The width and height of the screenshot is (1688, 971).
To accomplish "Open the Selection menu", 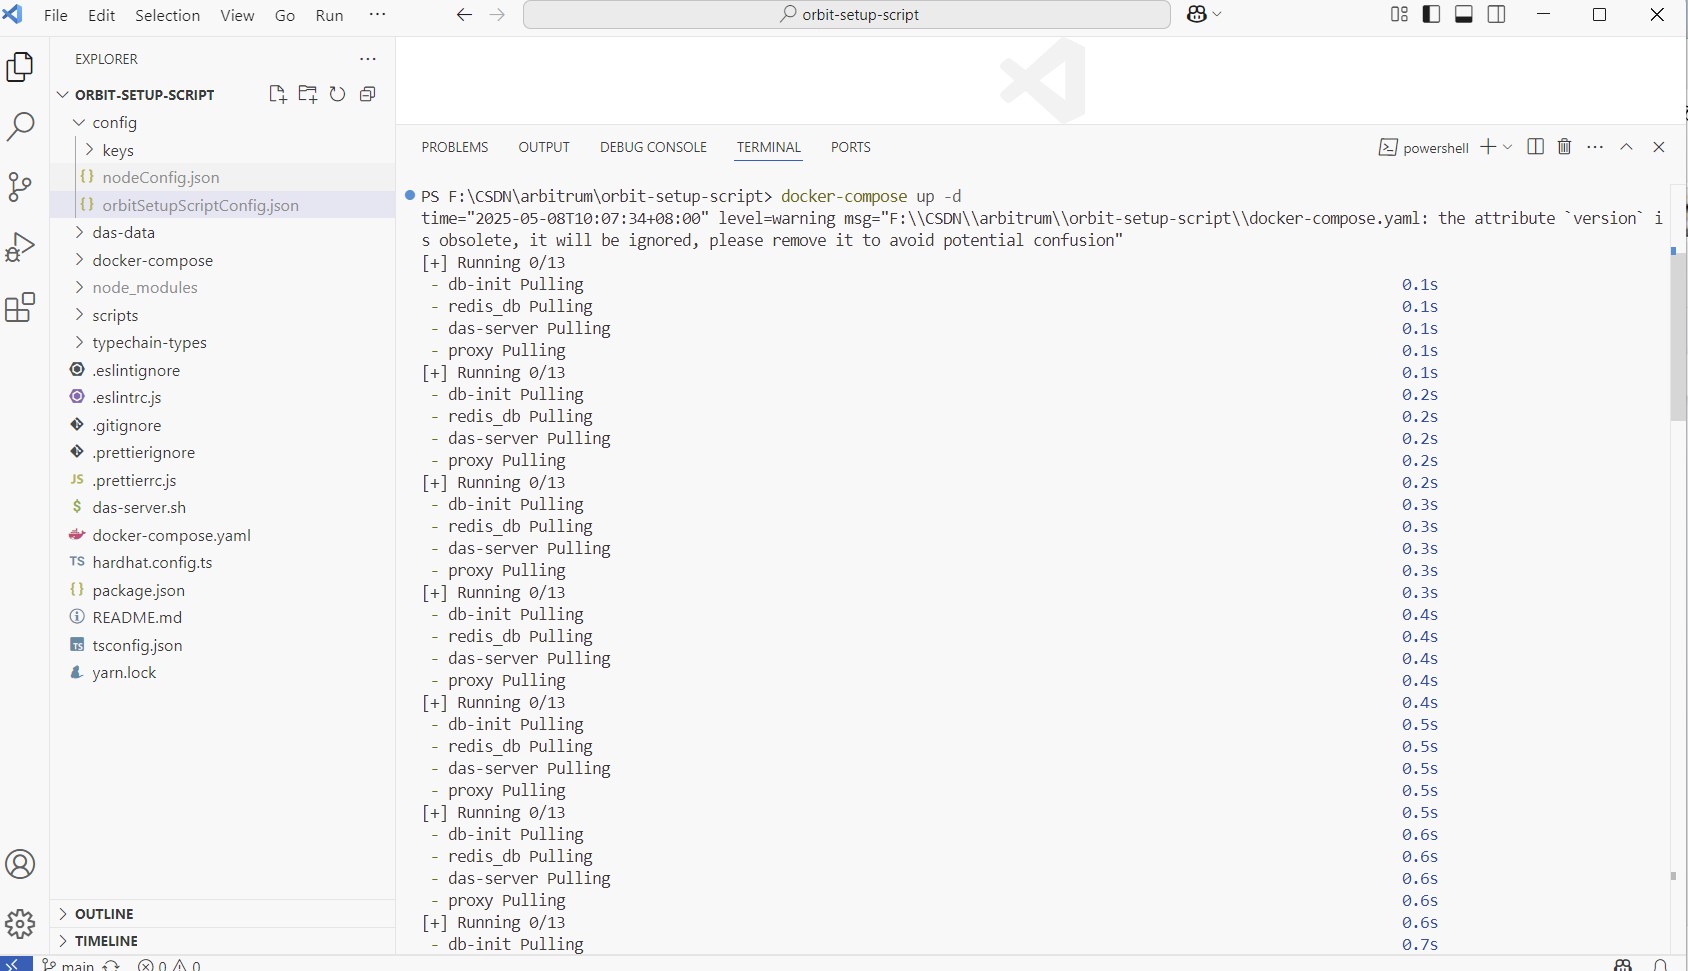I will pos(168,15).
